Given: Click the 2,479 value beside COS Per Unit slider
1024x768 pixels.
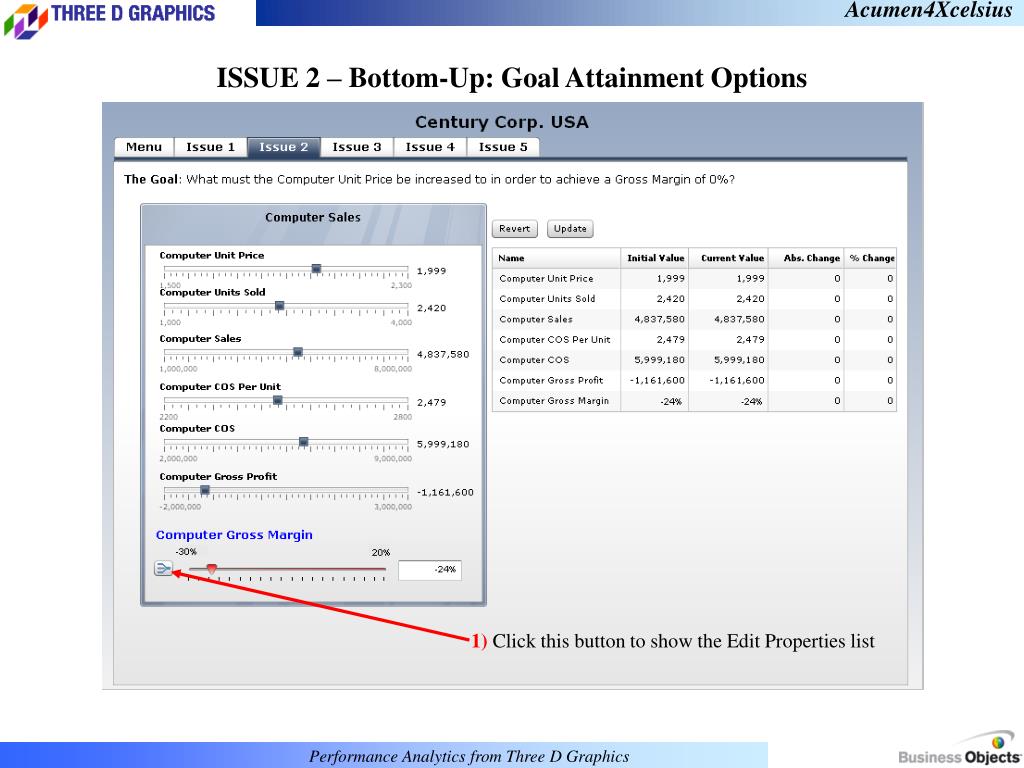Looking at the screenshot, I should pyautogui.click(x=431, y=402).
